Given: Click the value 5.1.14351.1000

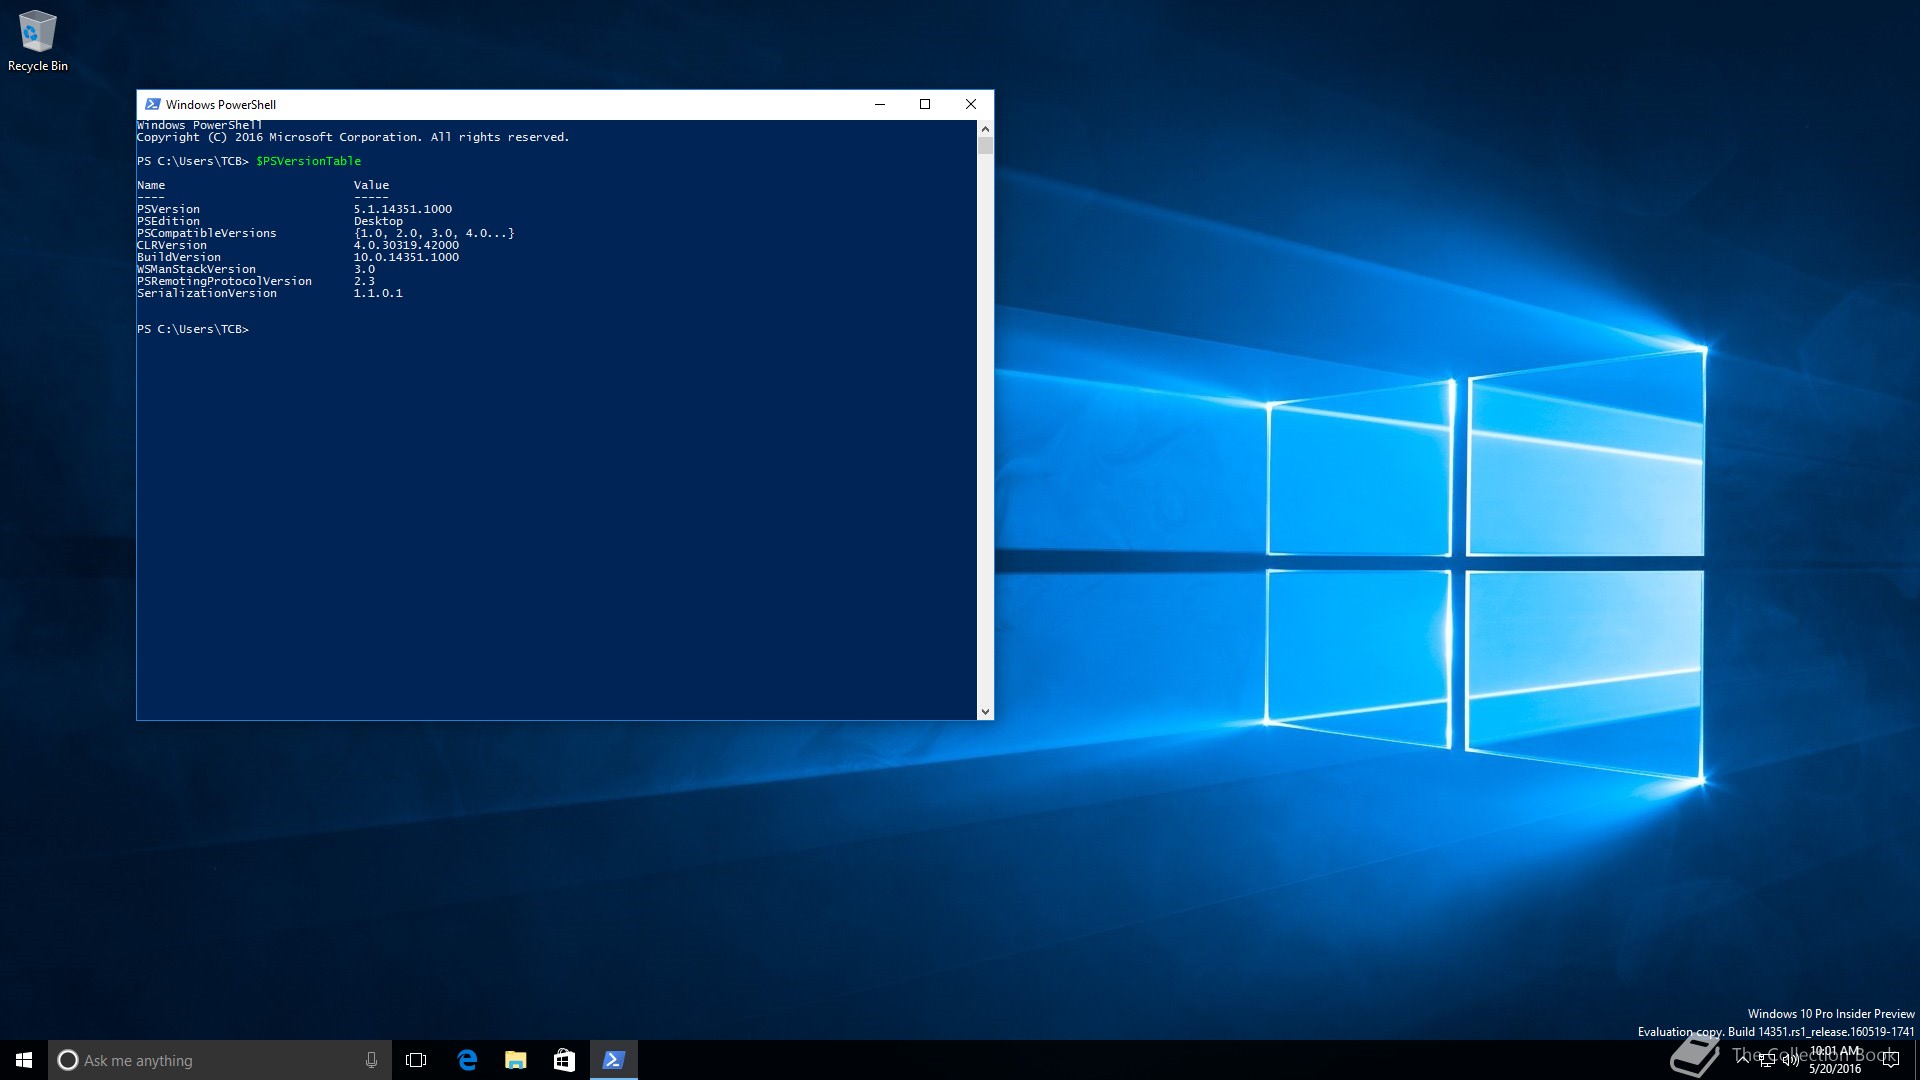Looking at the screenshot, I should [403, 209].
